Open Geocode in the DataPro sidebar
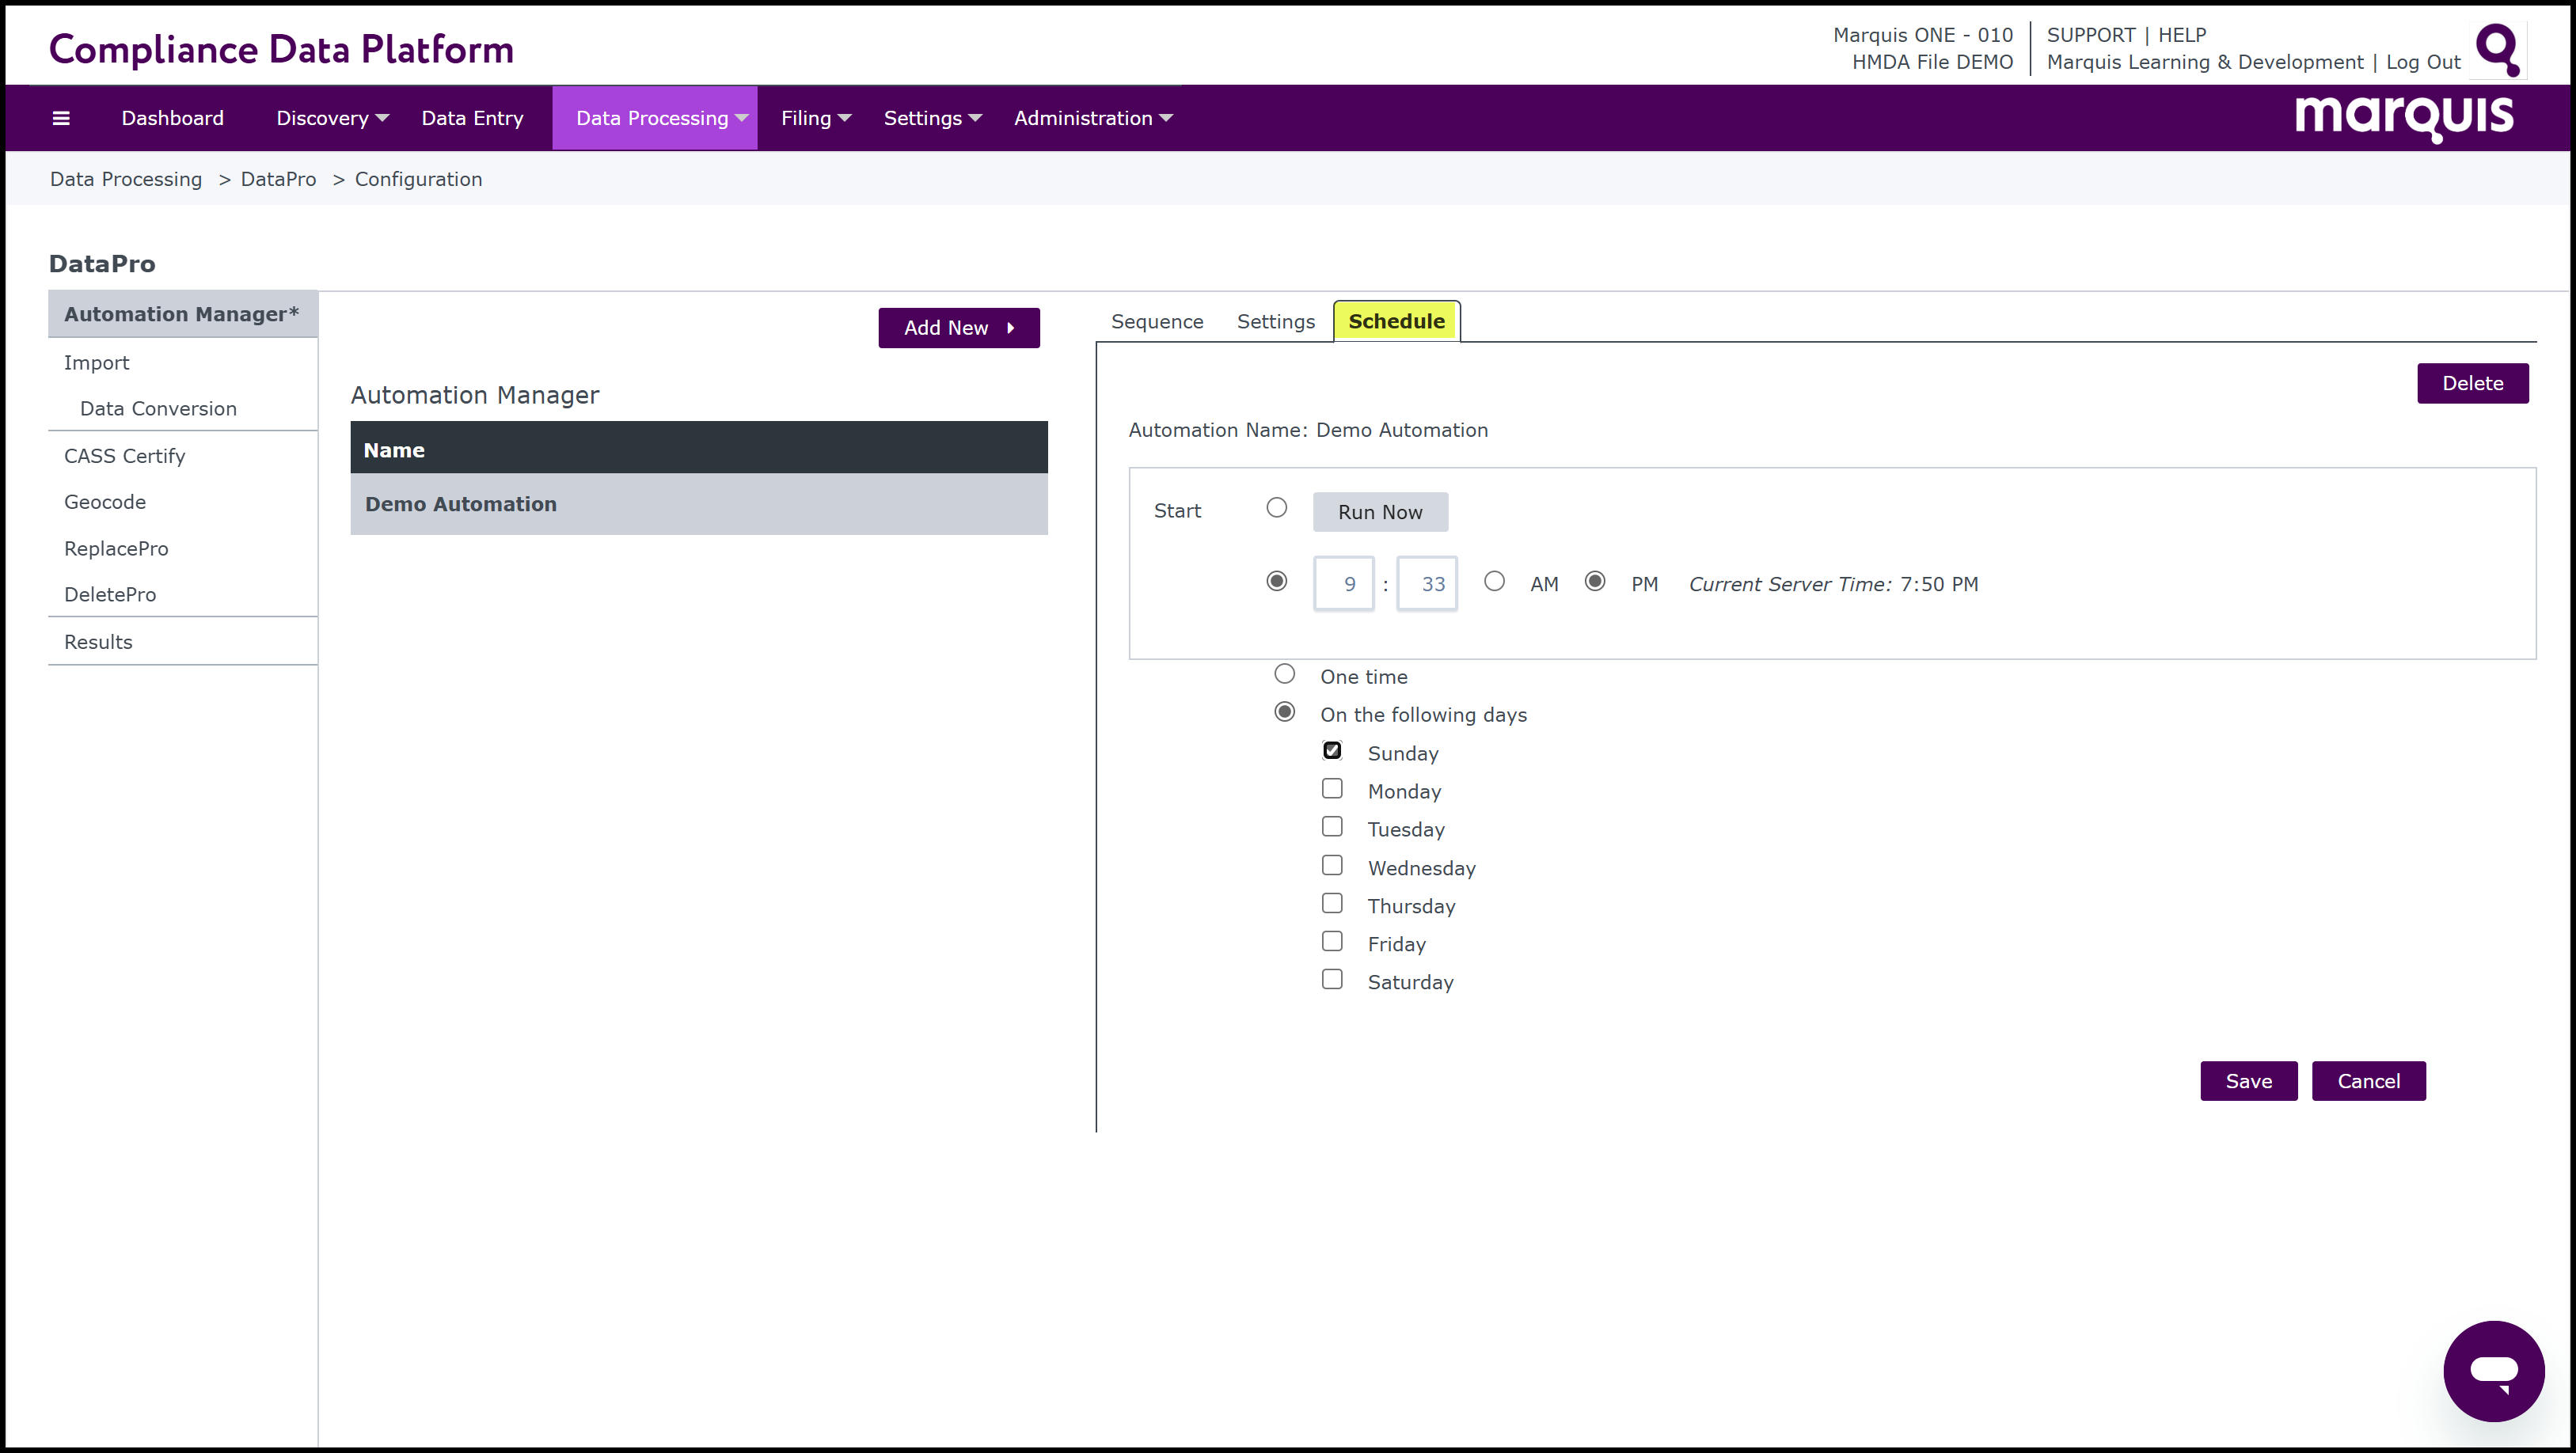This screenshot has width=2576, height=1453. point(105,502)
